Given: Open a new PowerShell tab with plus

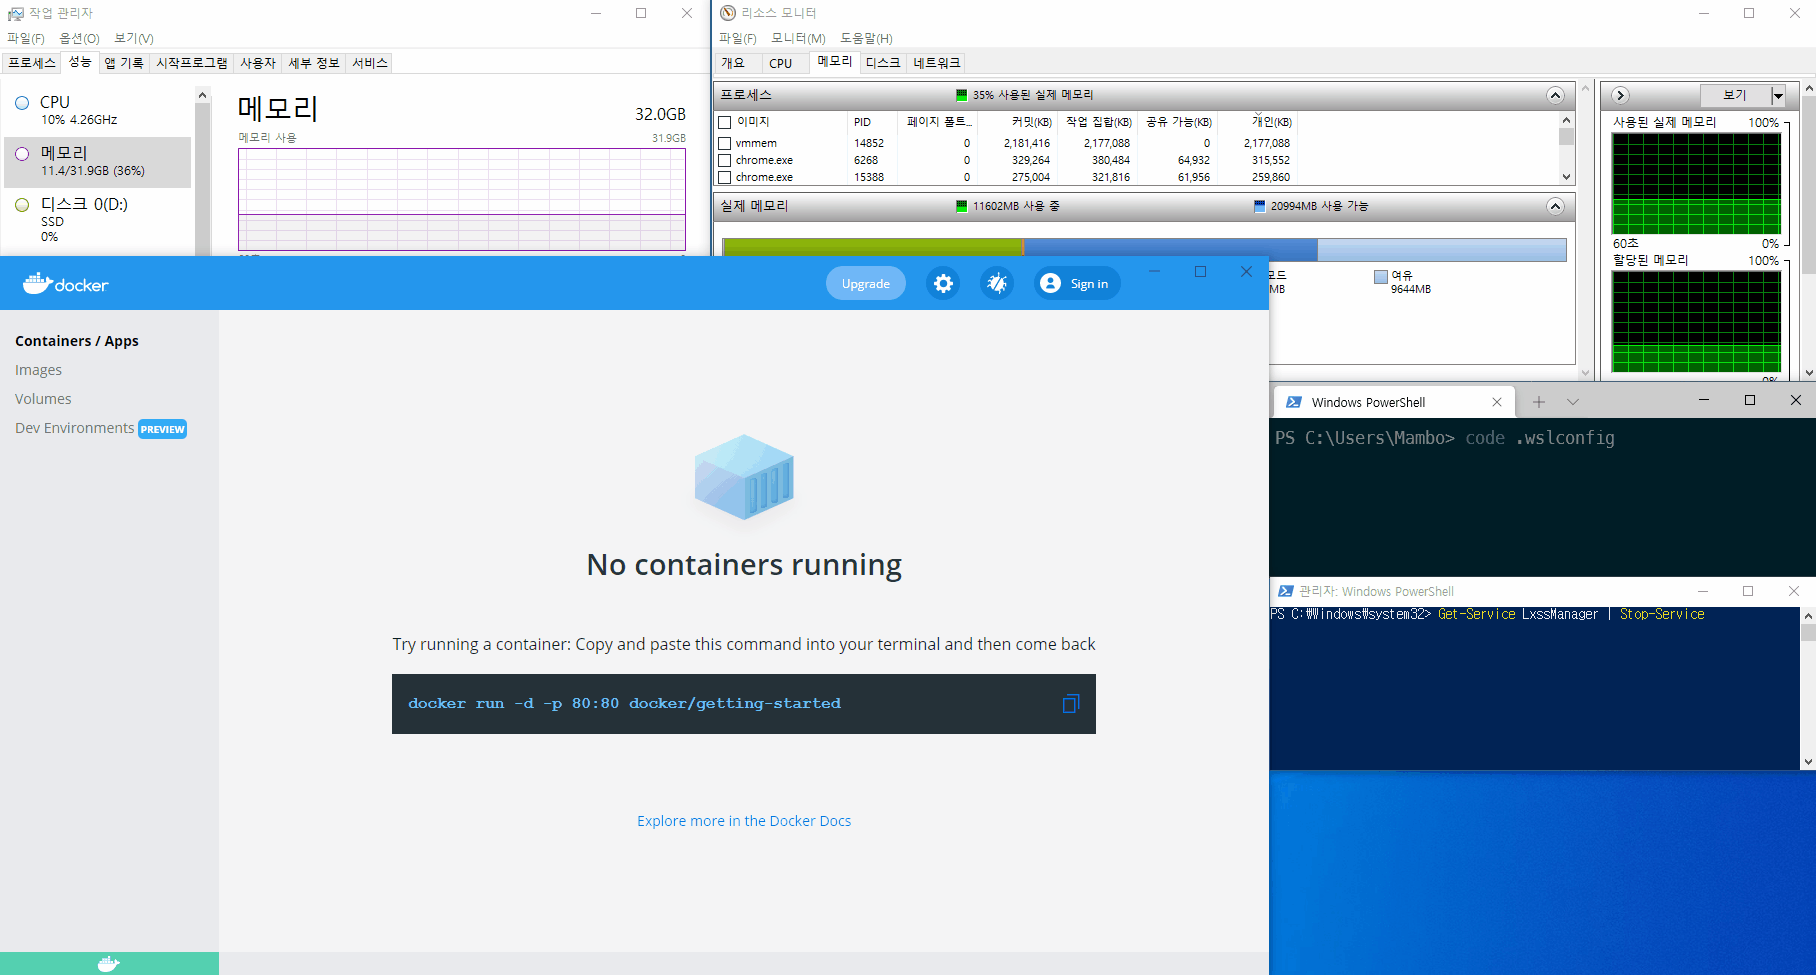Looking at the screenshot, I should pos(1539,402).
